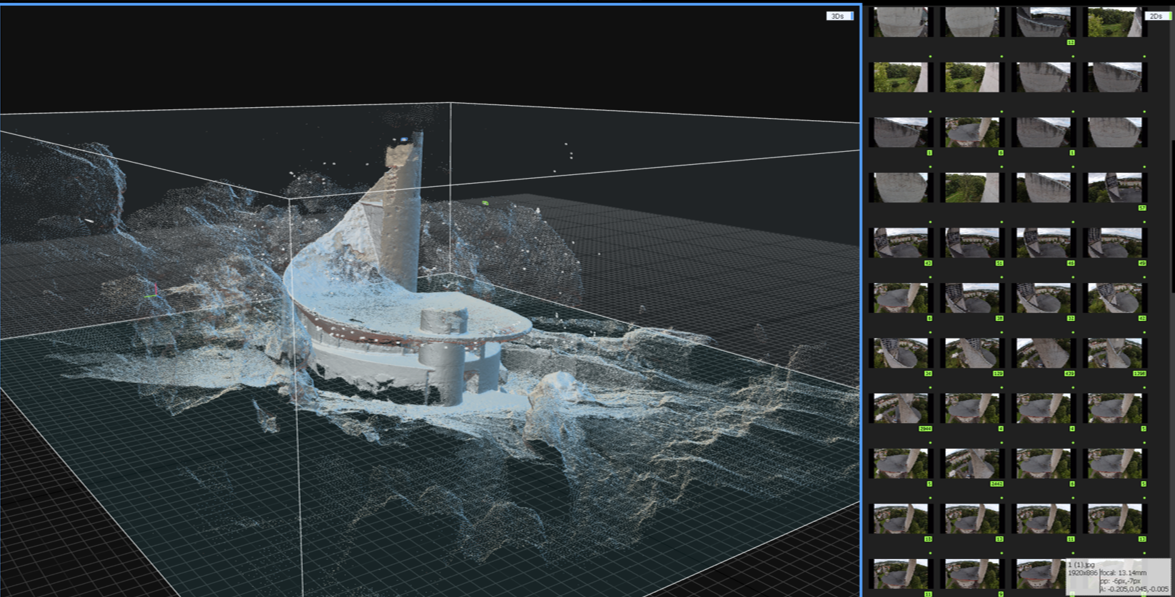
Task: Click the small cylinder atop the circular platform
Action: tap(443, 321)
